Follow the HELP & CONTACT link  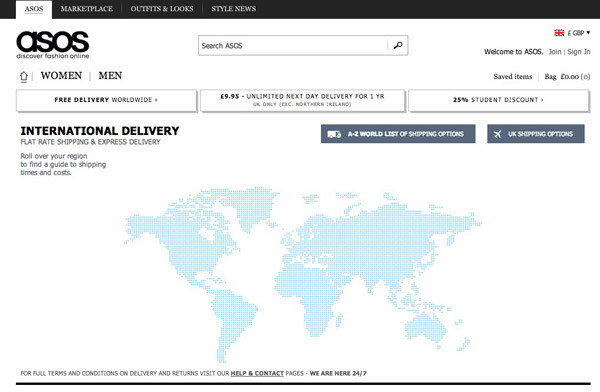257,373
